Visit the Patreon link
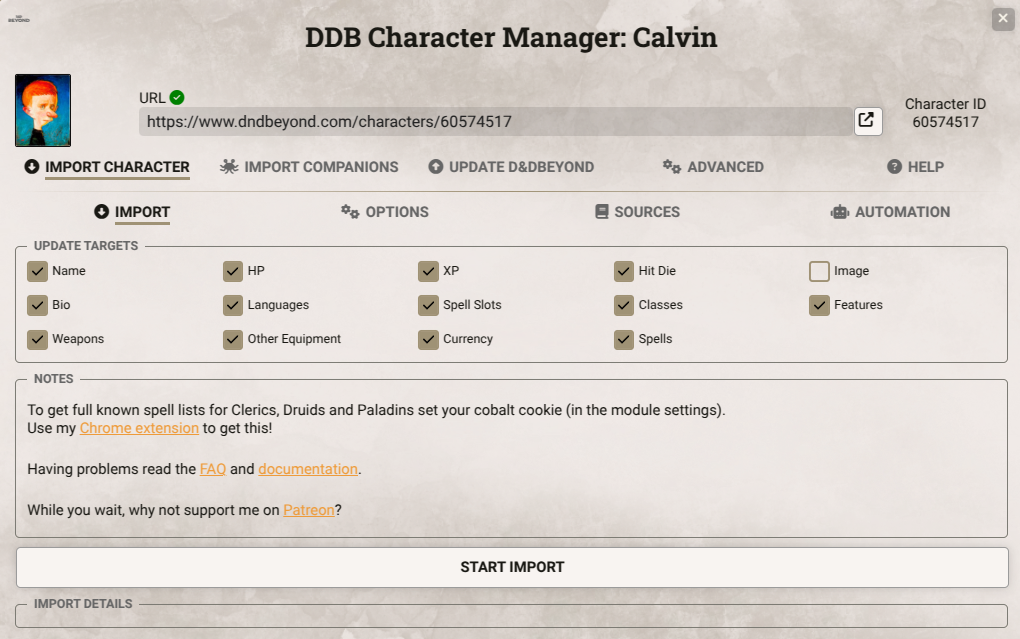The height and width of the screenshot is (639, 1020). click(309, 510)
